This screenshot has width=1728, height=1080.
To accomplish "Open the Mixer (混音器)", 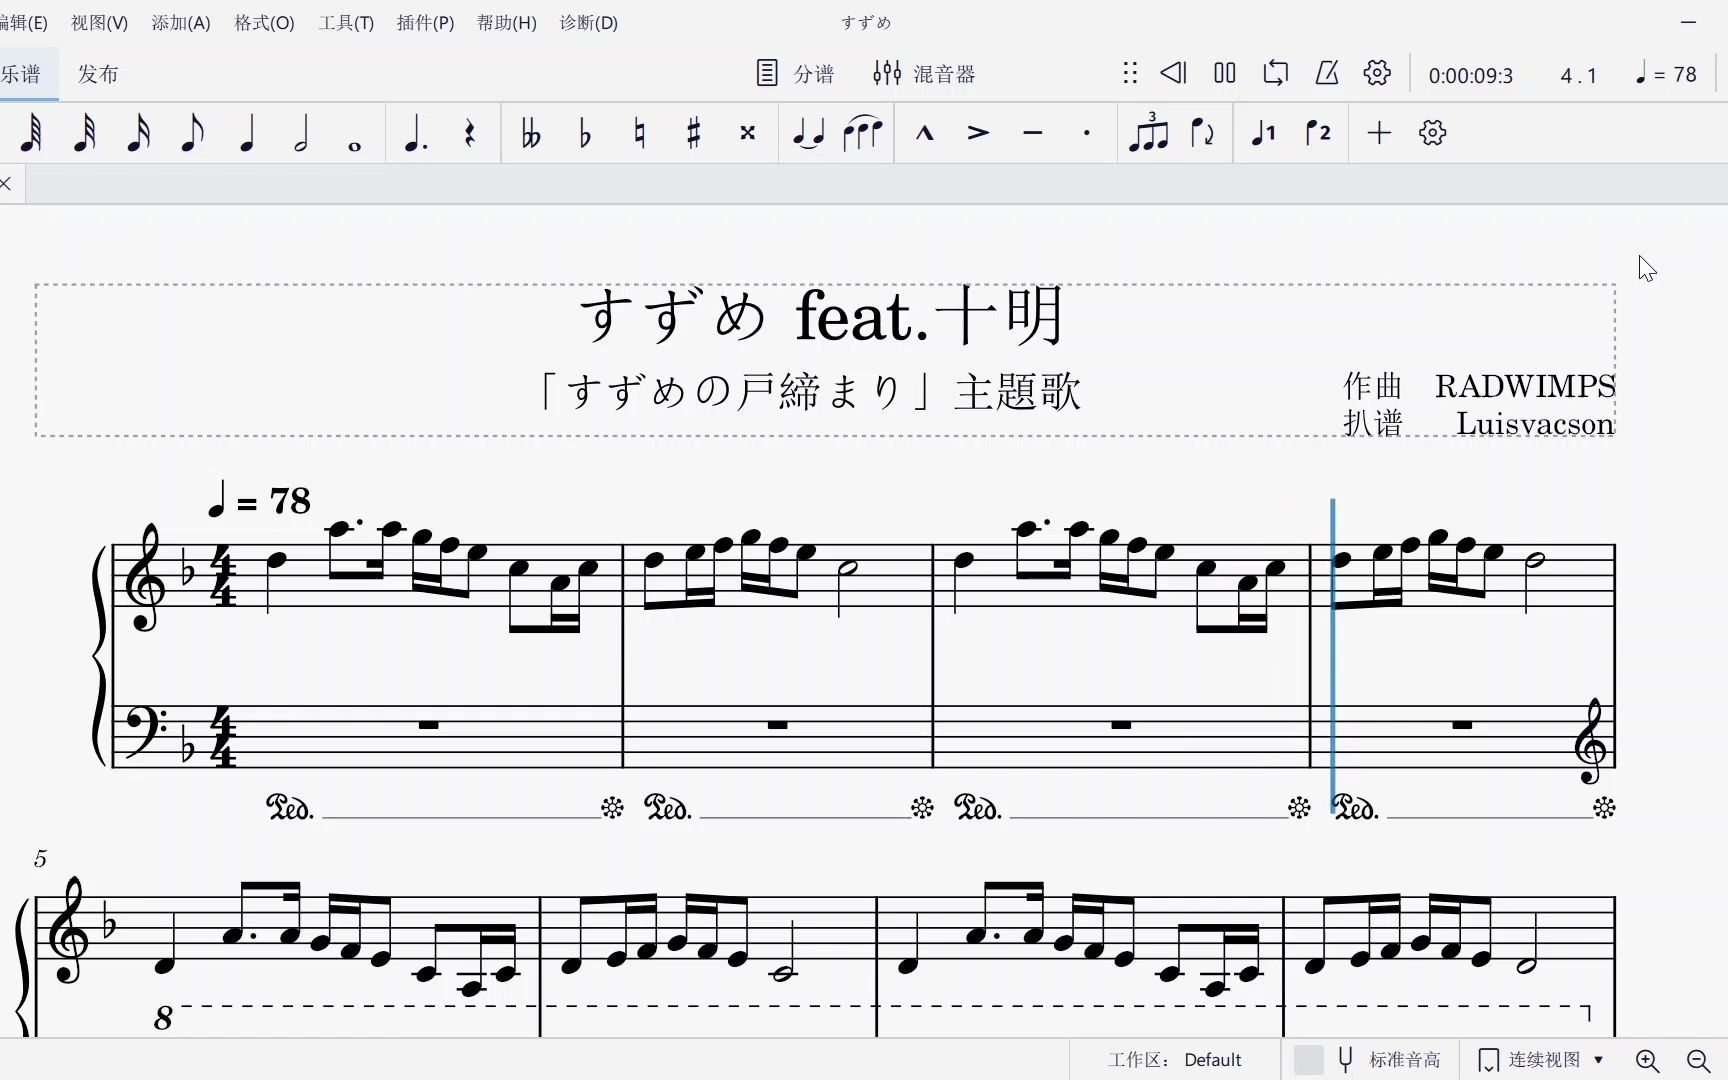I will point(924,73).
